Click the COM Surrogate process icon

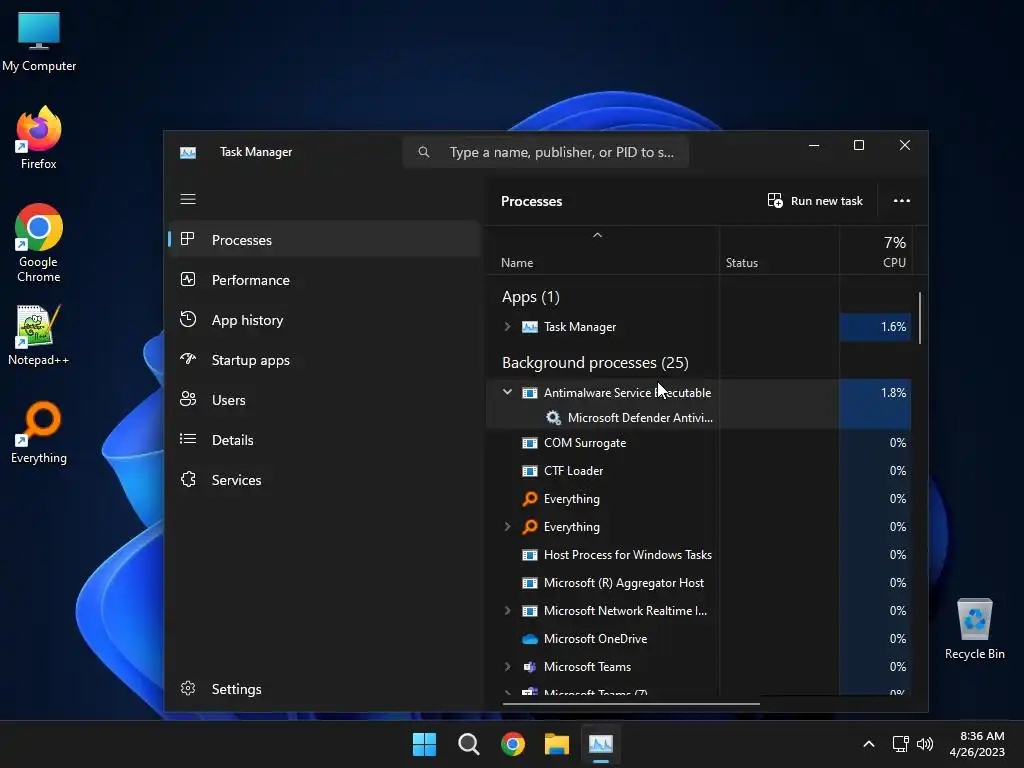[530, 443]
